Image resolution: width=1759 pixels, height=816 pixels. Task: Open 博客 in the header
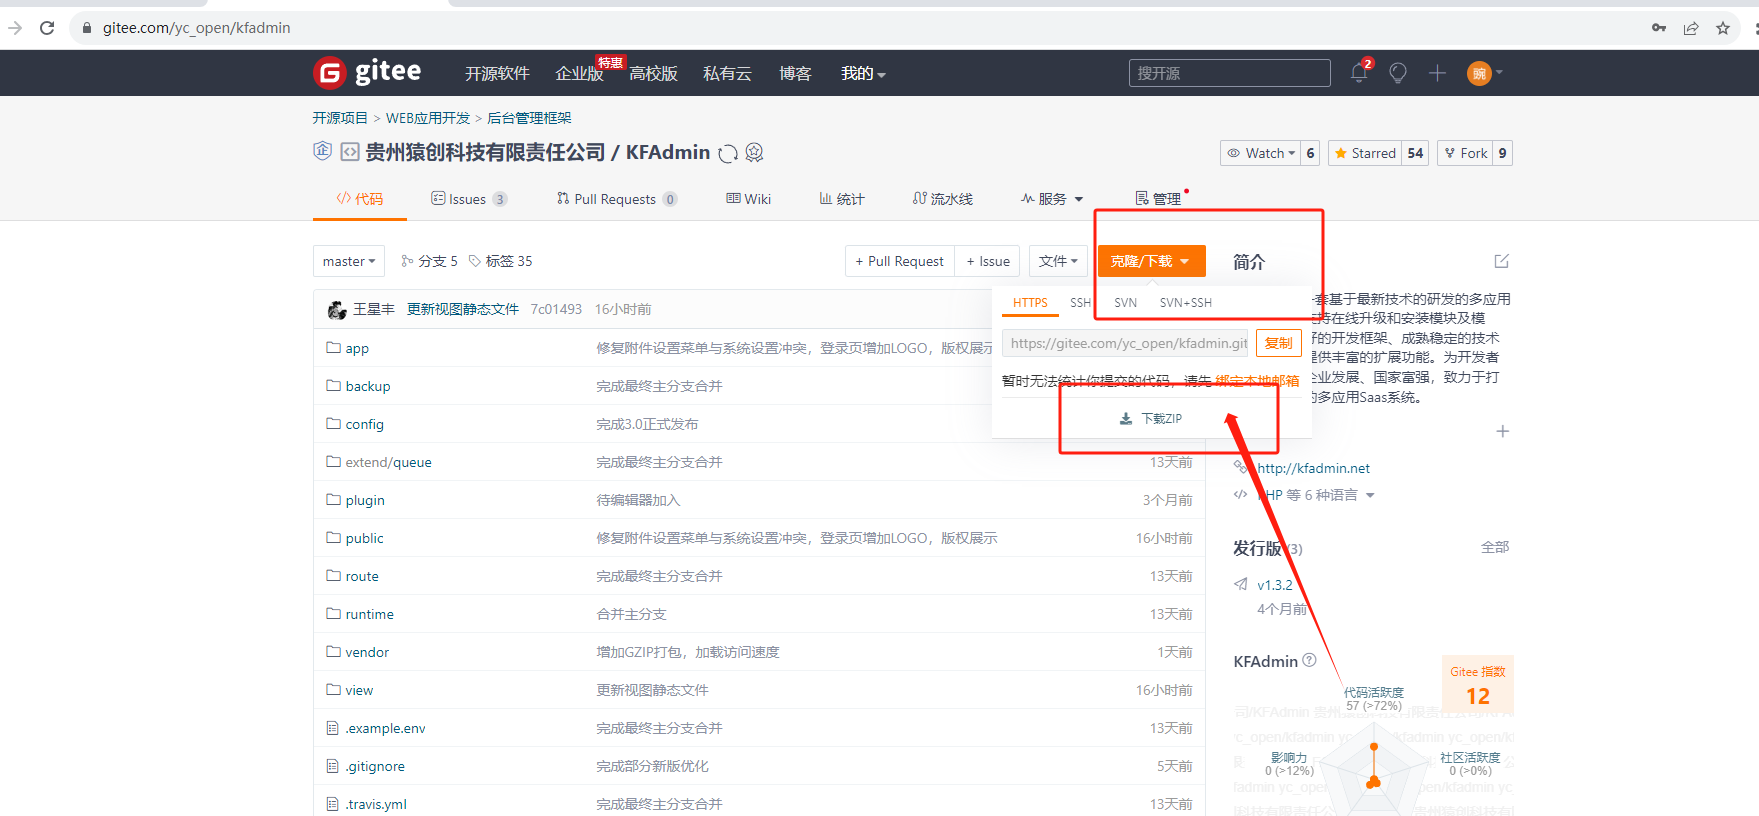(x=795, y=73)
